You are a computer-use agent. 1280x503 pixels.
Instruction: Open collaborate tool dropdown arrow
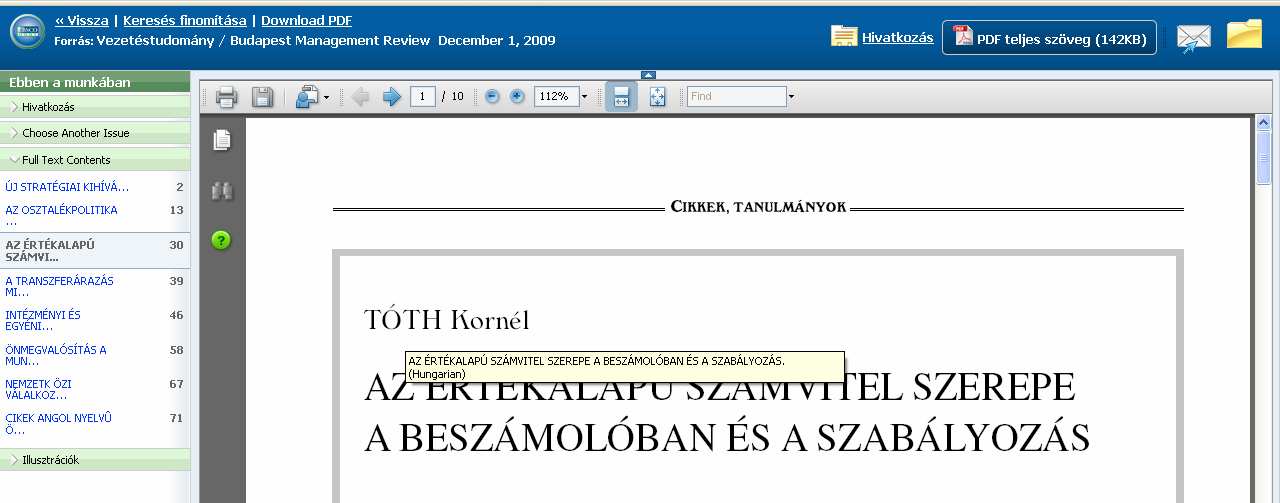326,98
